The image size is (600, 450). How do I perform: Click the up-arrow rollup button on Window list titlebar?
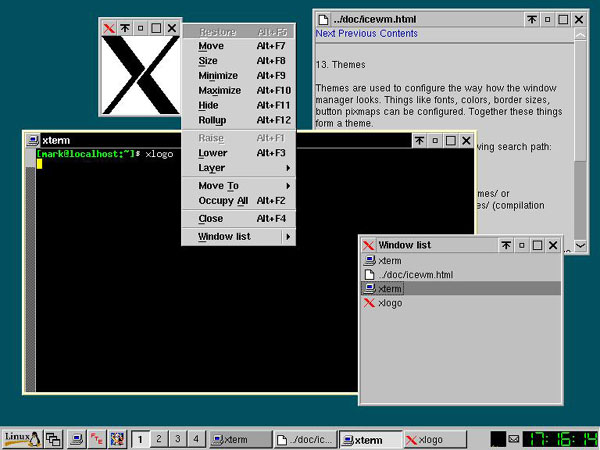pyautogui.click(x=506, y=245)
